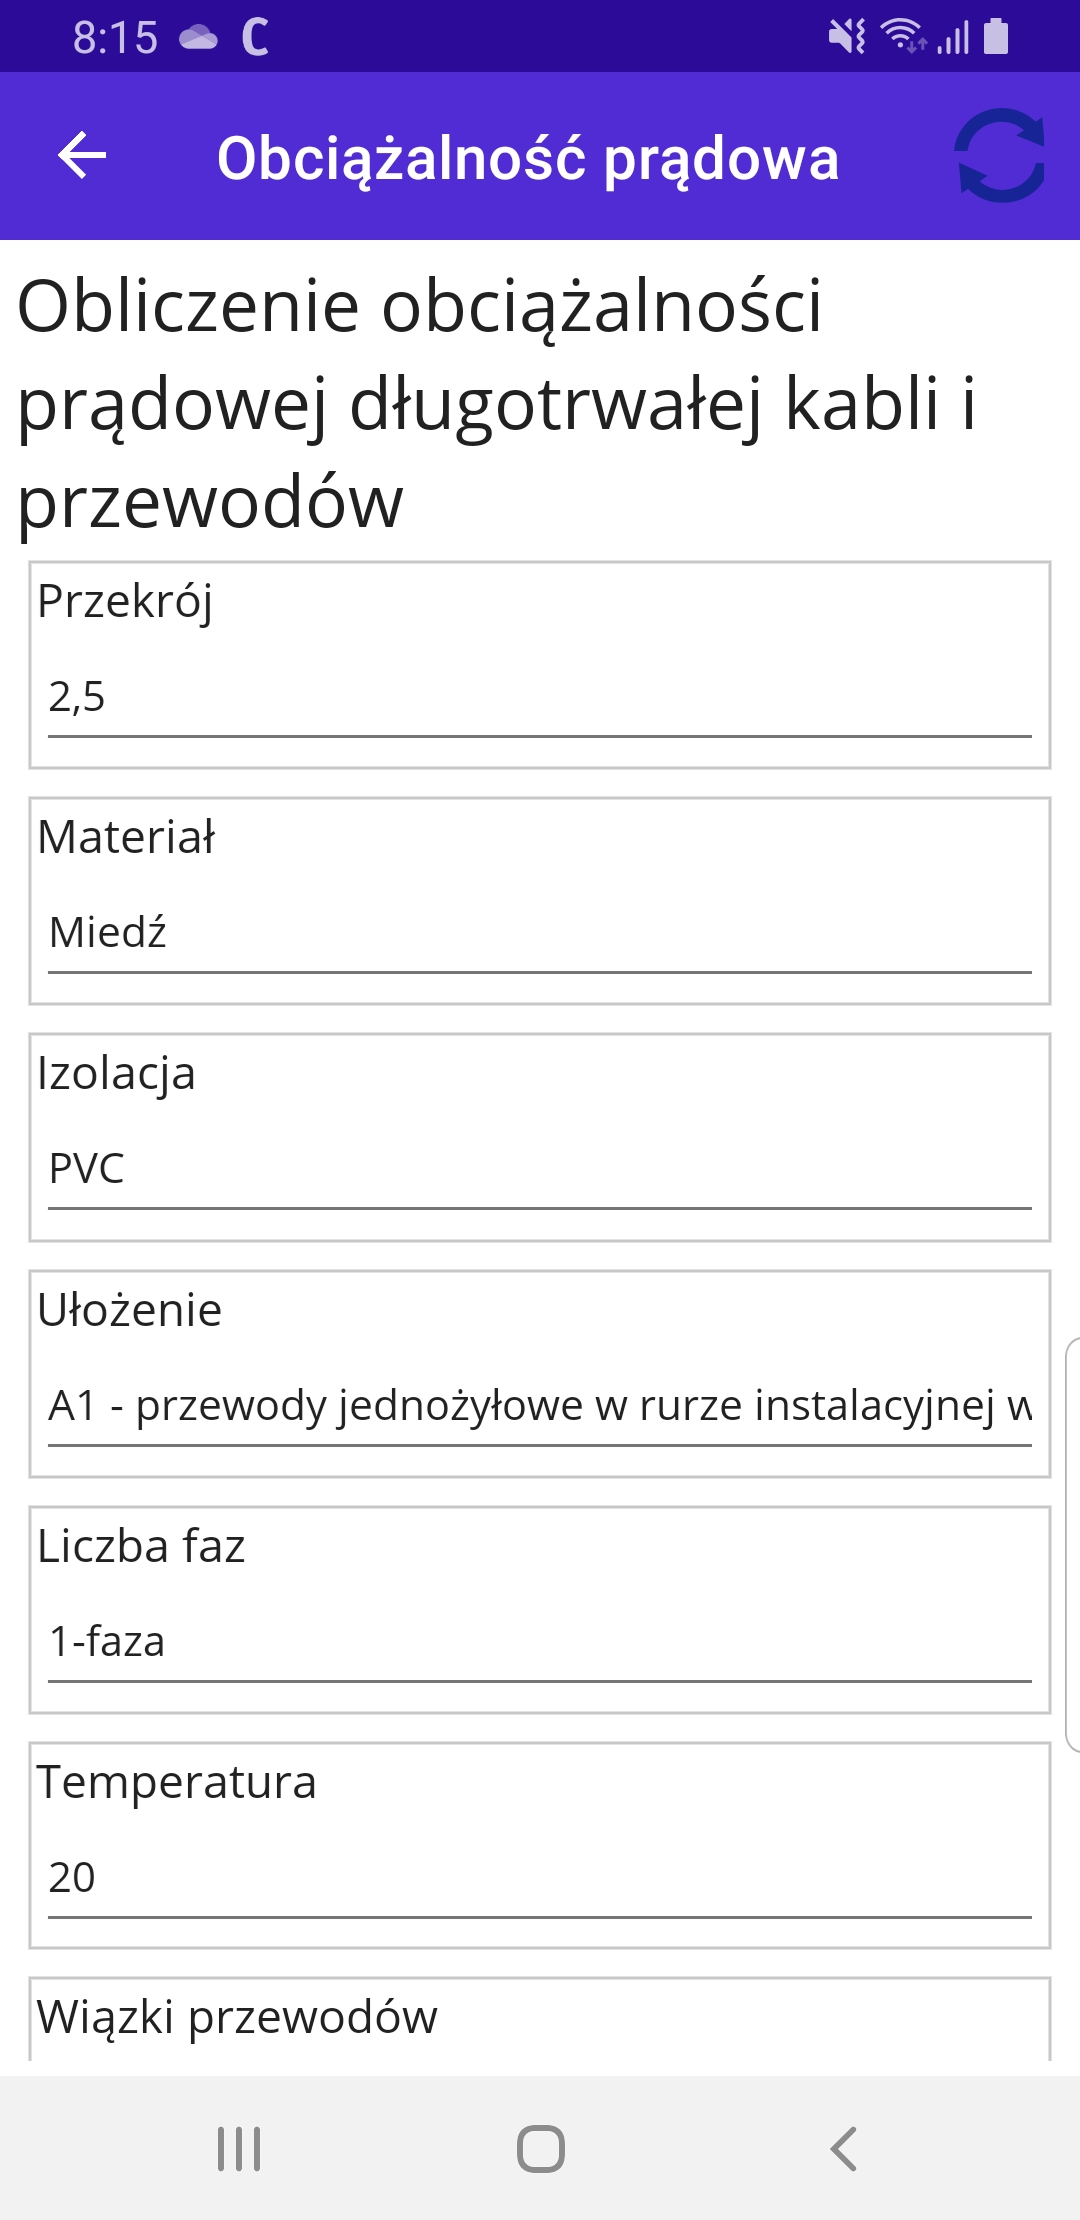Expand Liczba faz selector showing 1-faza
This screenshot has height=2220, width=1080.
(540, 1642)
